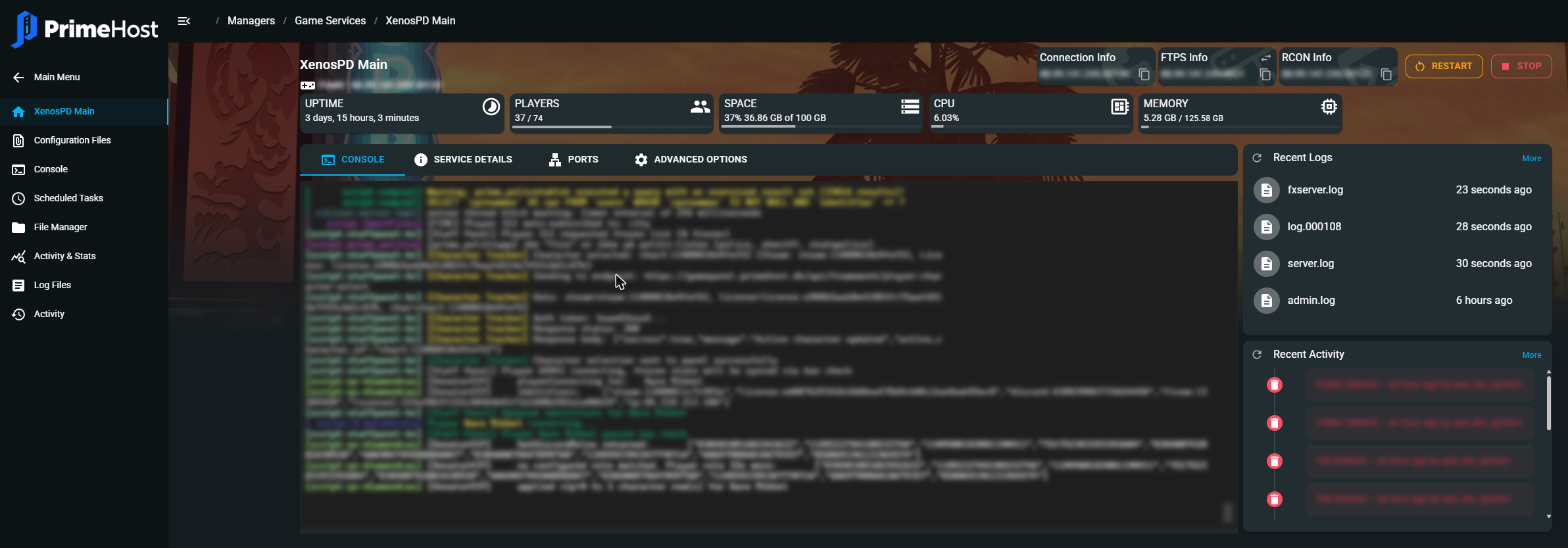This screenshot has width=1568, height=548.
Task: Copy the FTPS Info address
Action: (x=1265, y=75)
